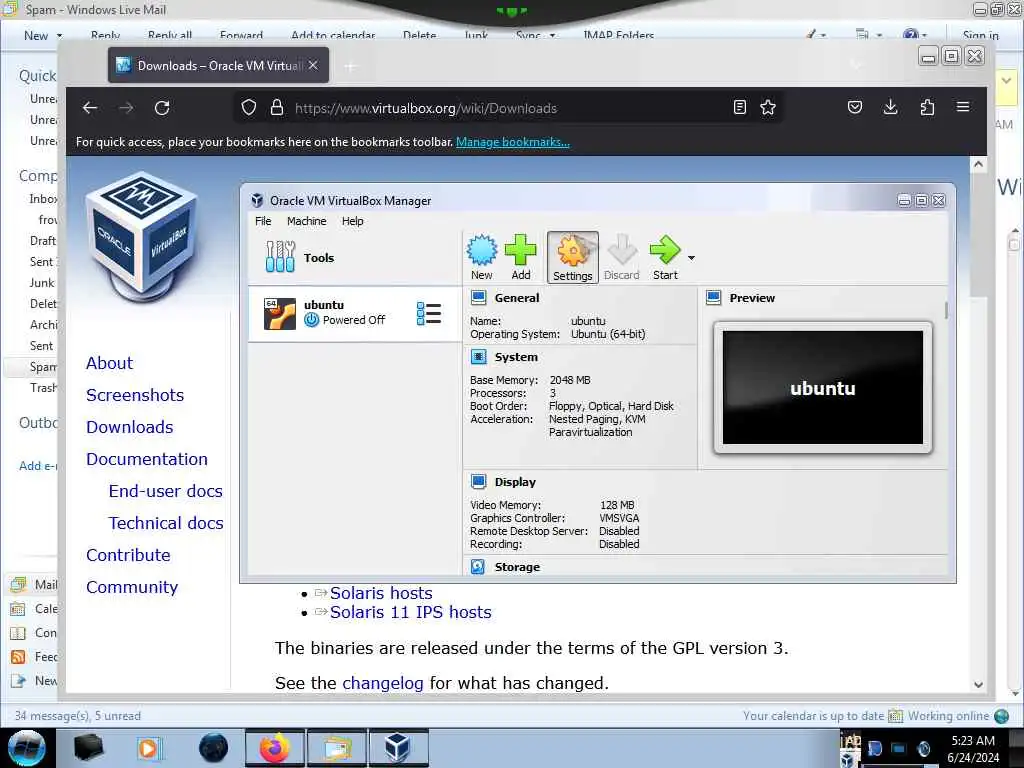Viewport: 1024px width, 768px height.
Task: Open the Settings gear in VirtualBox Manager
Action: coord(572,257)
